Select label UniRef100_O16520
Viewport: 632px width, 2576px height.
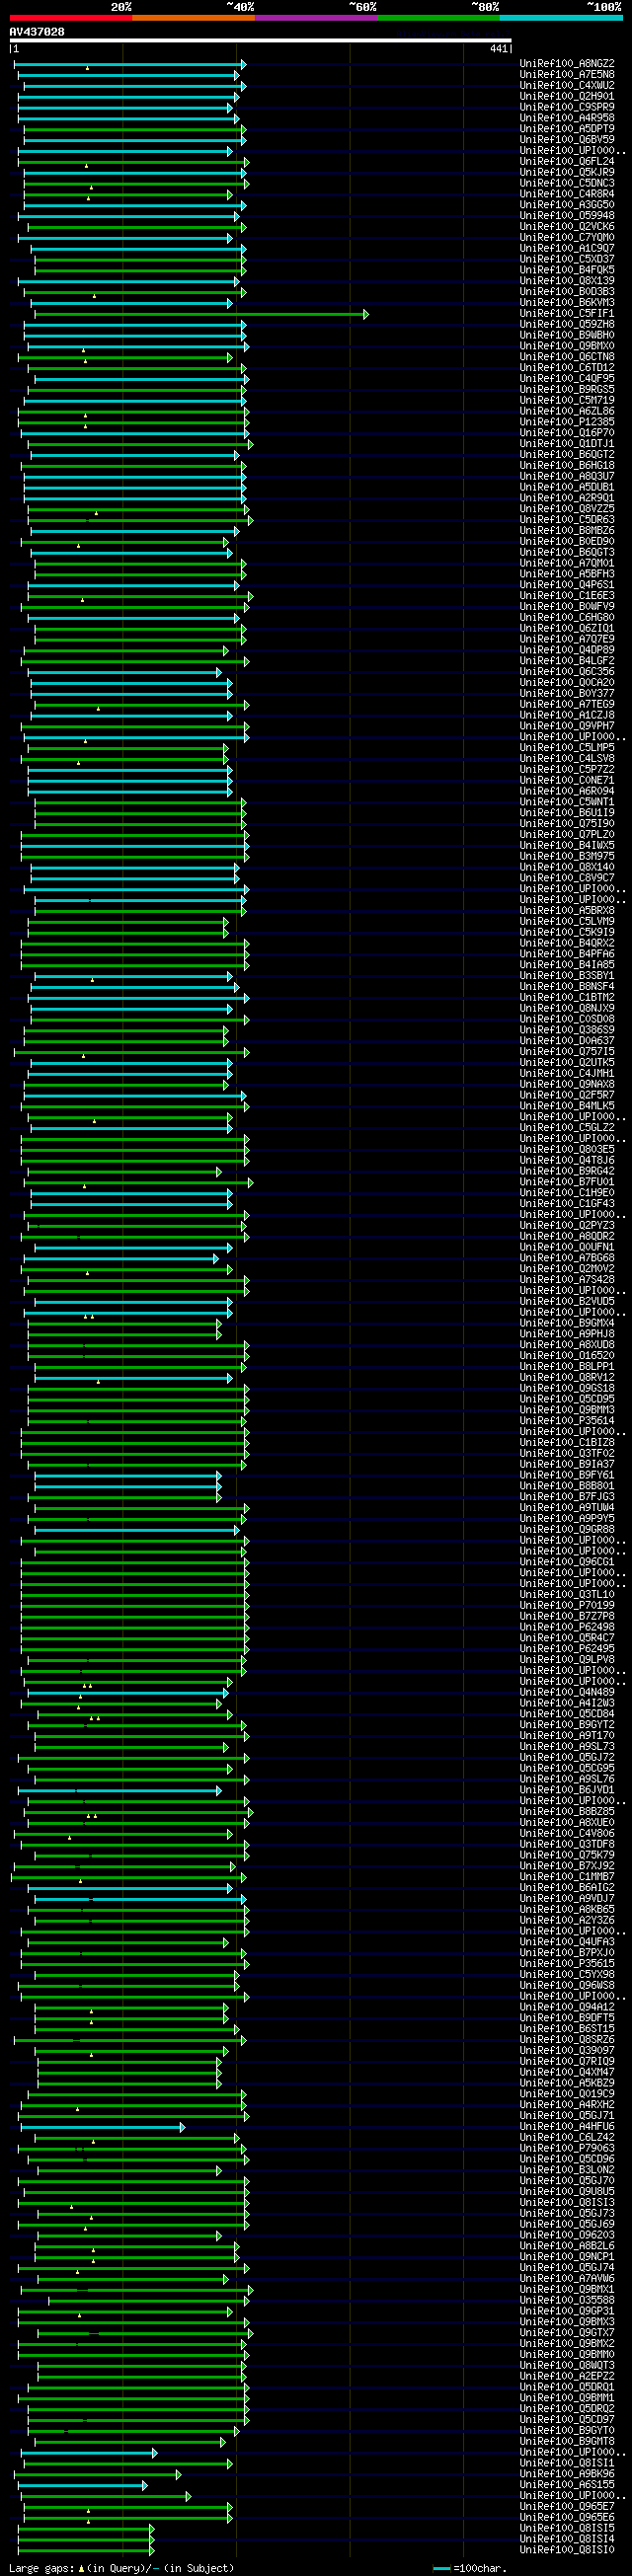(567, 1357)
